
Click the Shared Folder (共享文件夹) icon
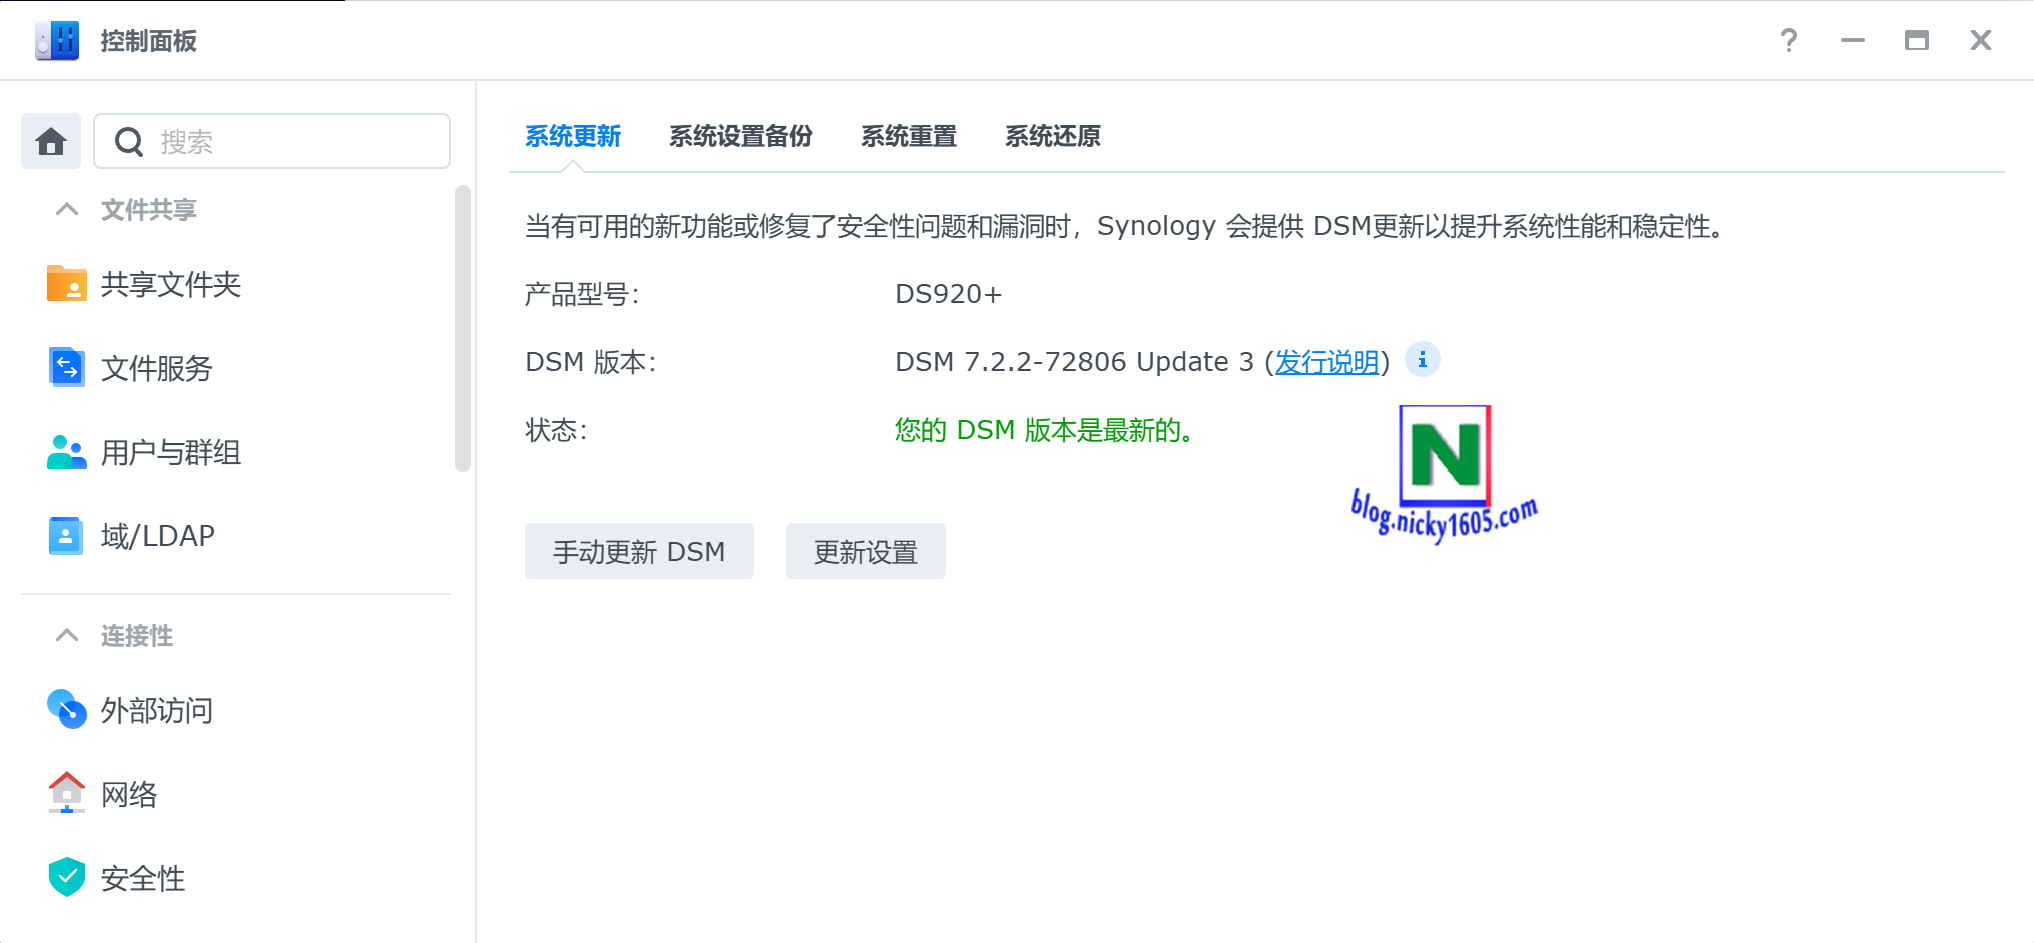(x=67, y=284)
